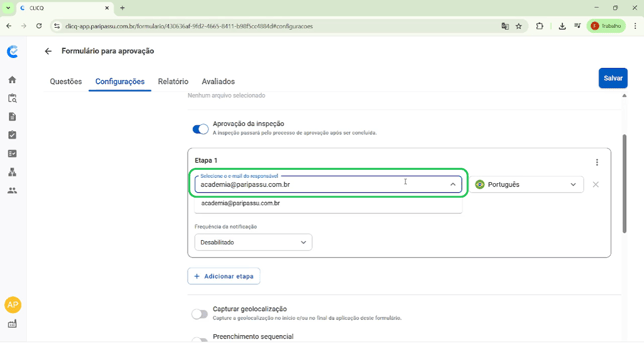Click the Salvar button

coord(613,78)
